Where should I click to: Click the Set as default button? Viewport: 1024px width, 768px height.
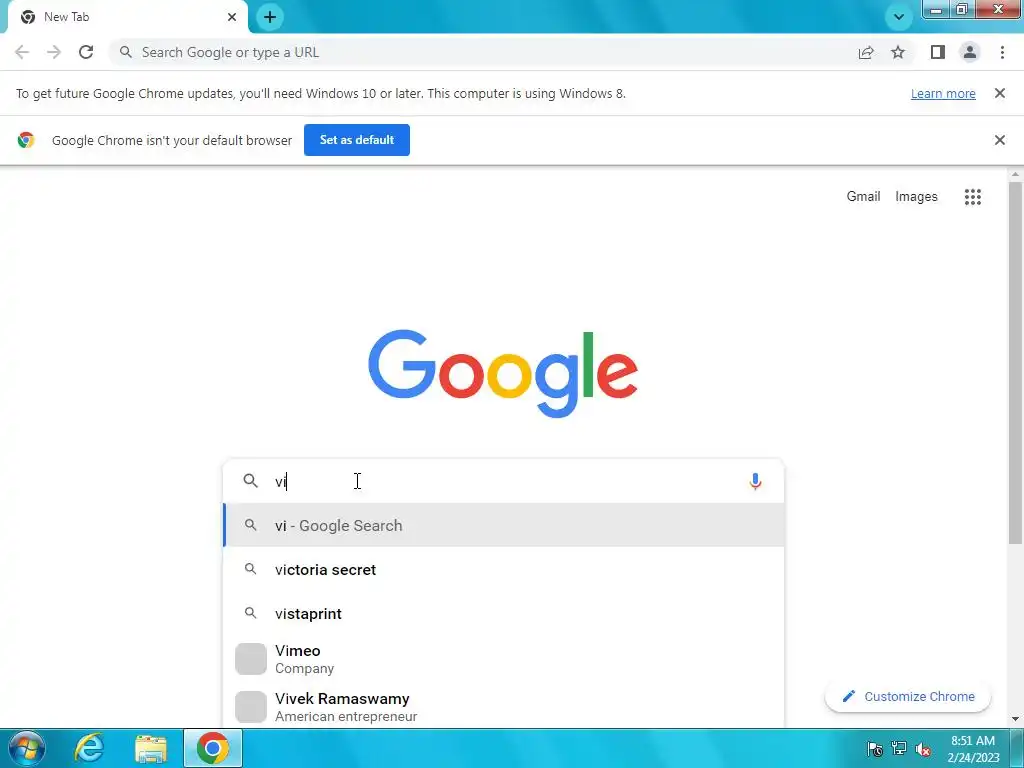coord(357,140)
